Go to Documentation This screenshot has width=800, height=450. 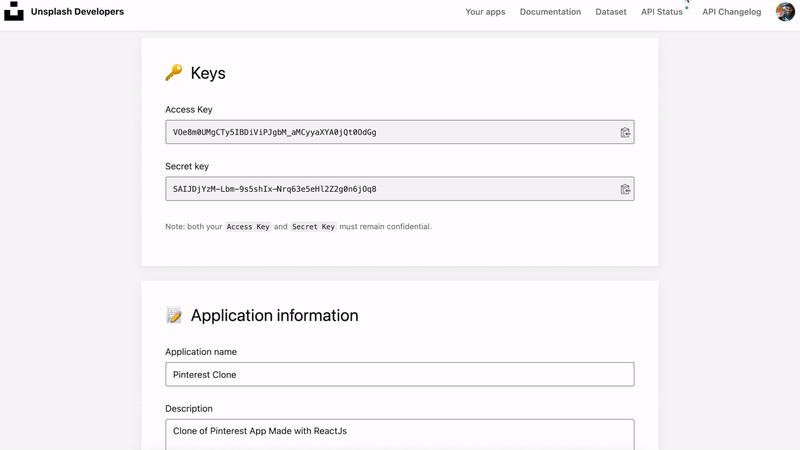pos(550,12)
